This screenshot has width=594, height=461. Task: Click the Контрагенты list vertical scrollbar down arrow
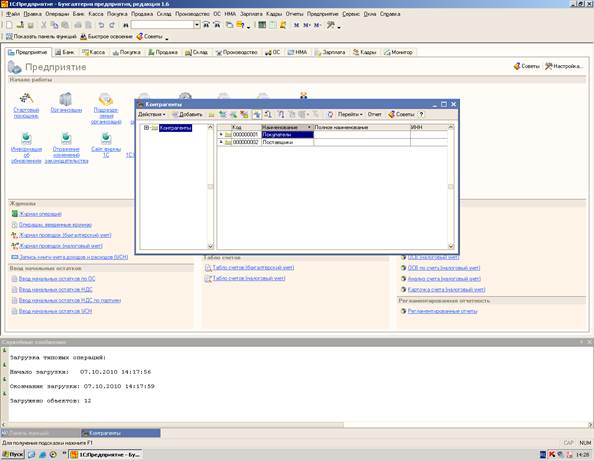coord(451,246)
